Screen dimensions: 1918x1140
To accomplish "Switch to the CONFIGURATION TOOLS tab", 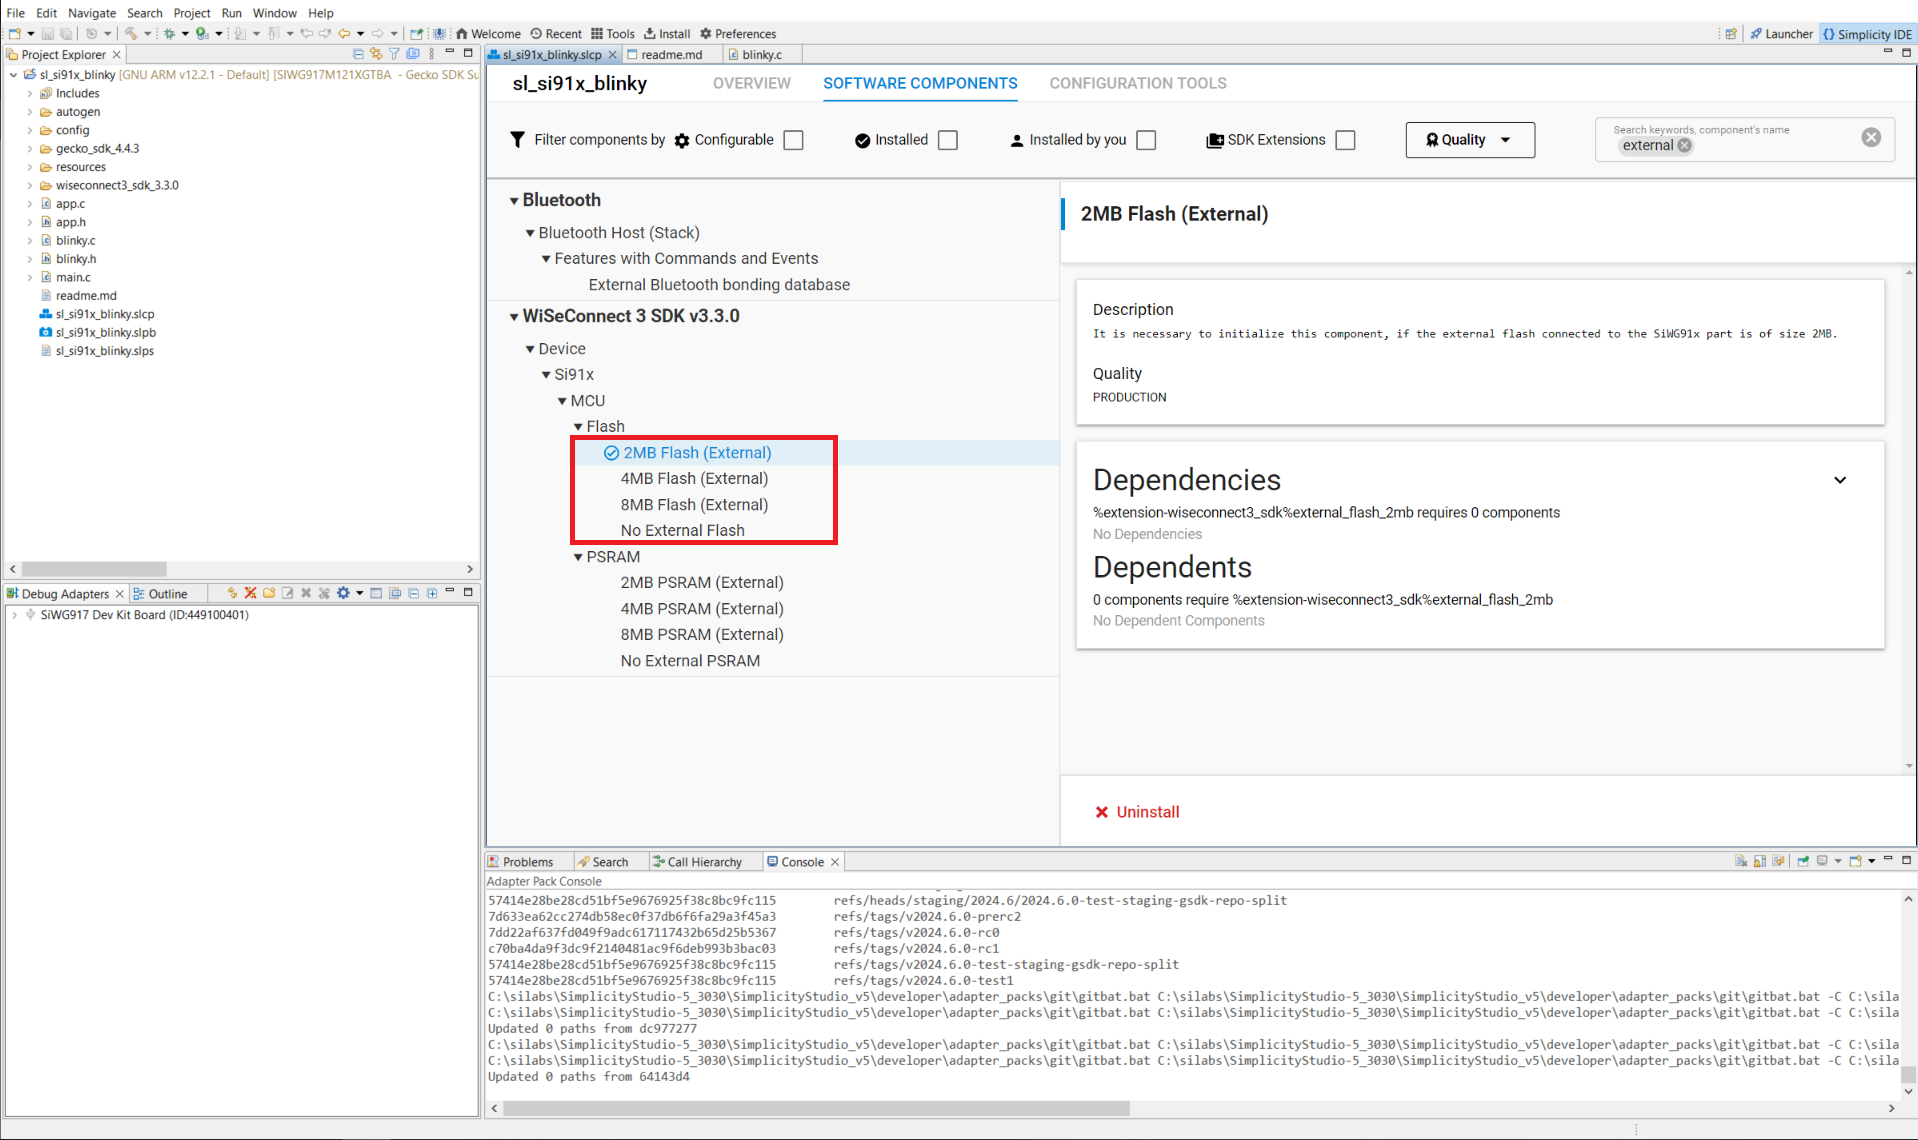I will (1137, 83).
